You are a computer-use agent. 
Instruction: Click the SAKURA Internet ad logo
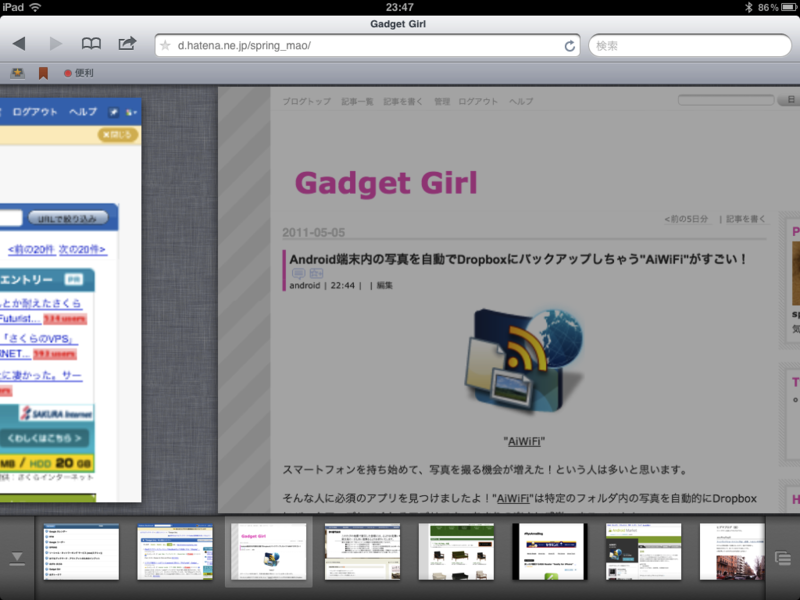[x=56, y=413]
